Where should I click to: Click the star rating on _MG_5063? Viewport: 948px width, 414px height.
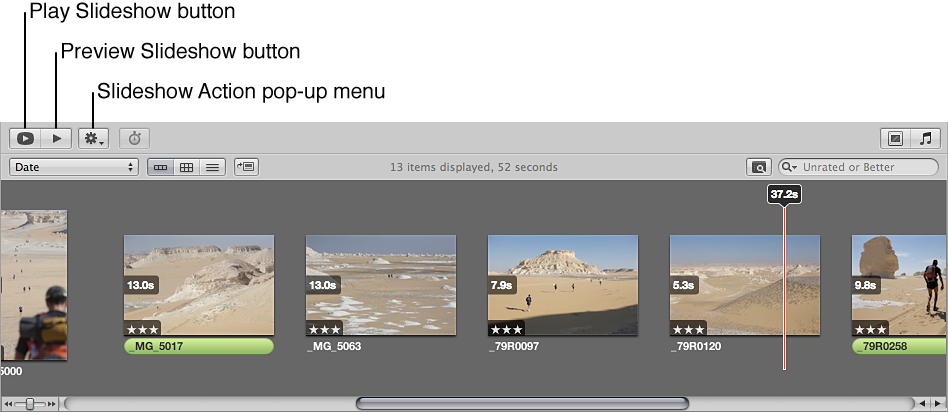click(x=324, y=329)
